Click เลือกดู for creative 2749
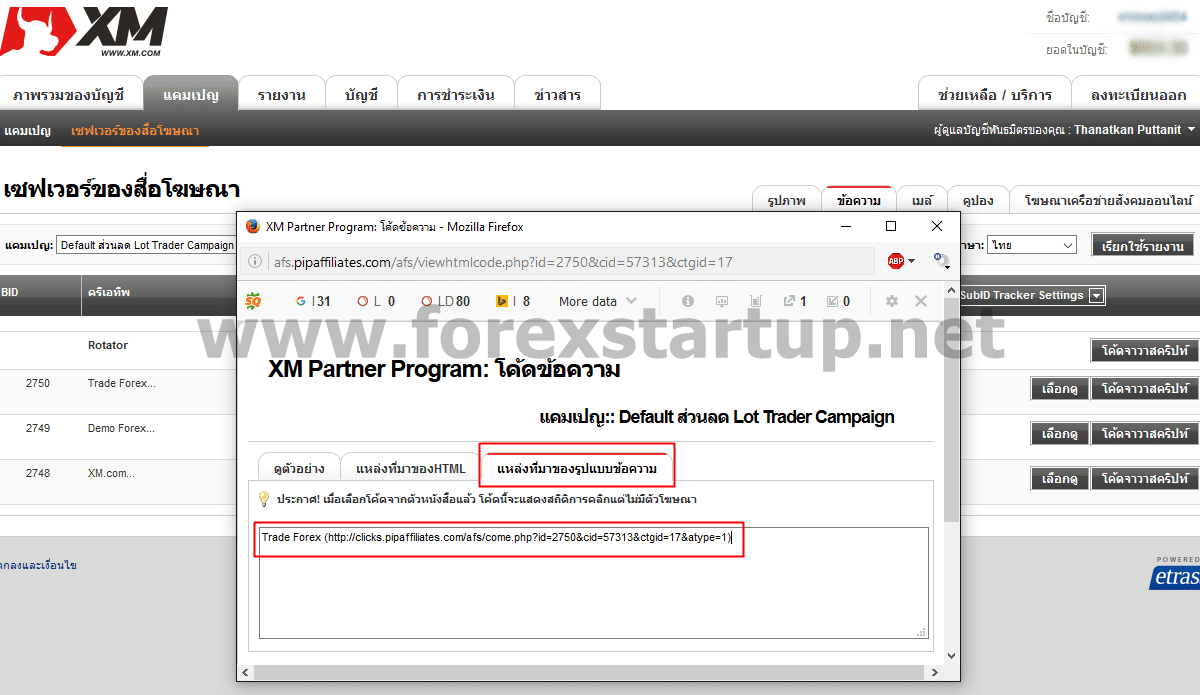The width and height of the screenshot is (1200, 695). (x=1059, y=434)
